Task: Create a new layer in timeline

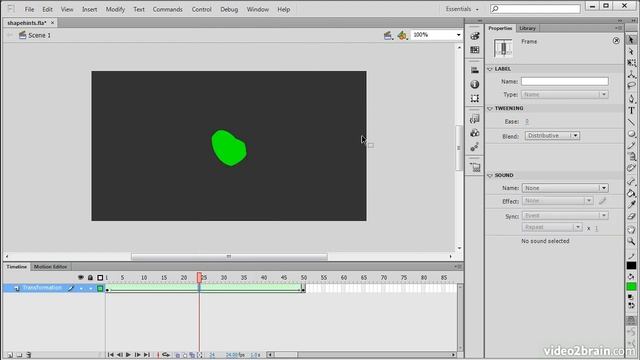Action: point(10,355)
